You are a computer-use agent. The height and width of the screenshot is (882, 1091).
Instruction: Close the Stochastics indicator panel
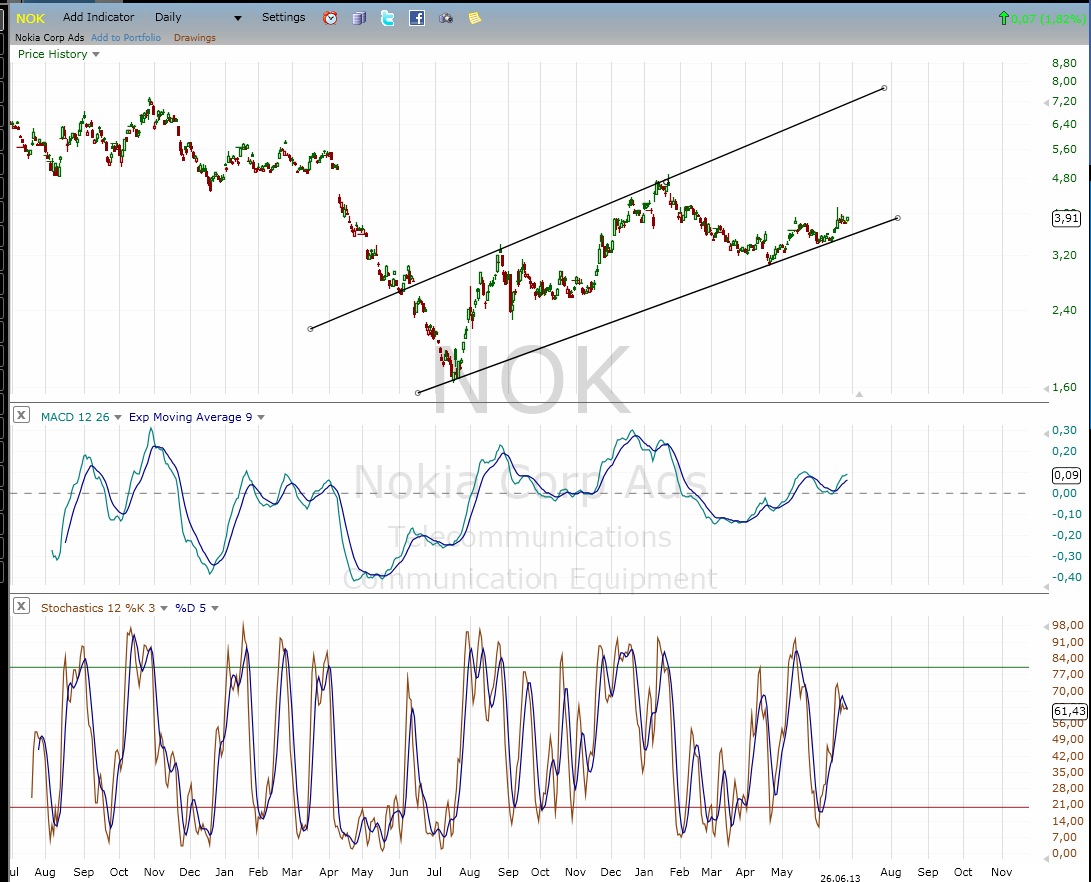pyautogui.click(x=22, y=606)
